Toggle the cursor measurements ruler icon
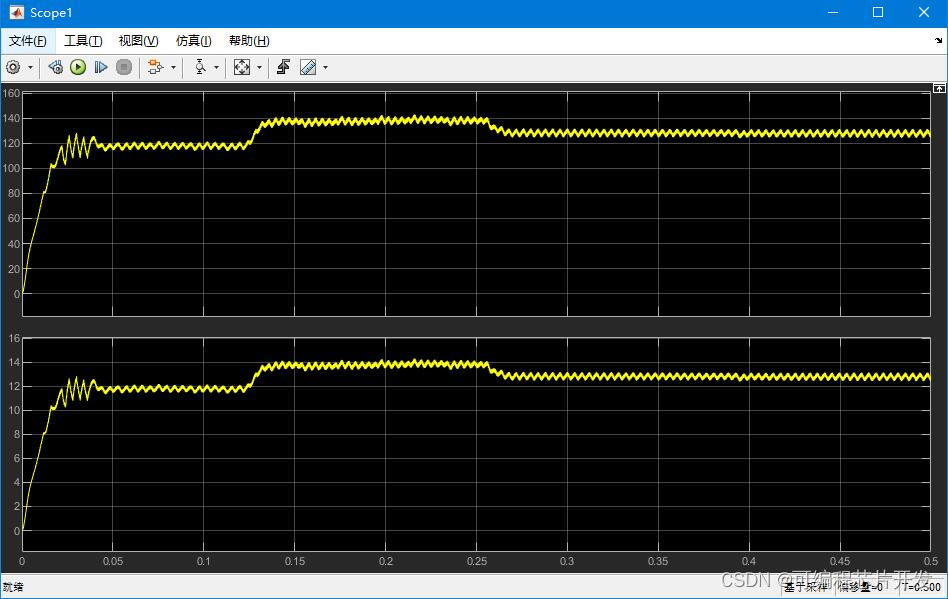Viewport: 948px width, 599px height. click(308, 67)
